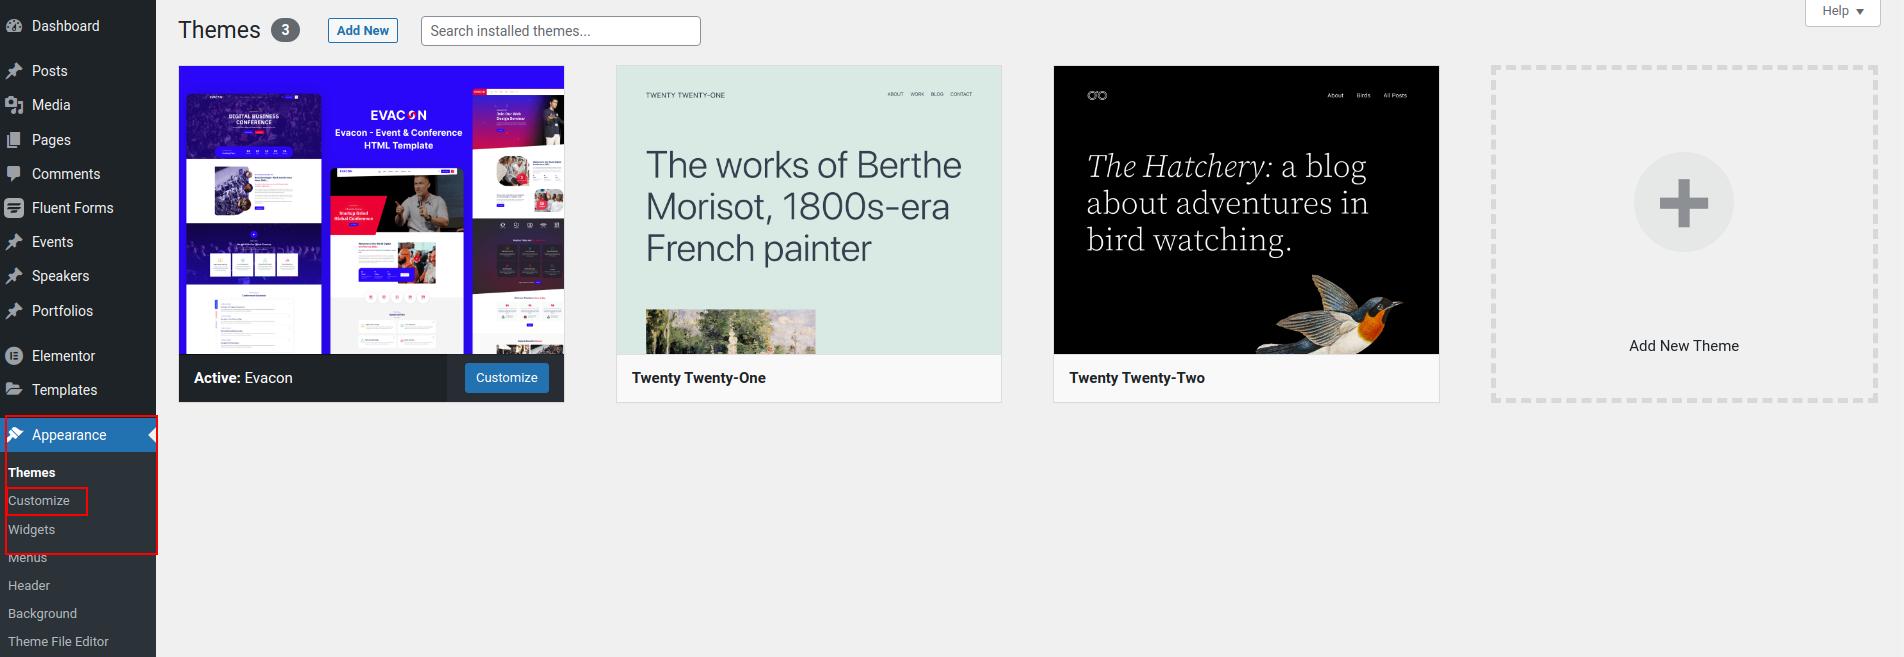Image resolution: width=1904 pixels, height=657 pixels.
Task: Click the Dashboard gauge icon
Action: (x=14, y=26)
